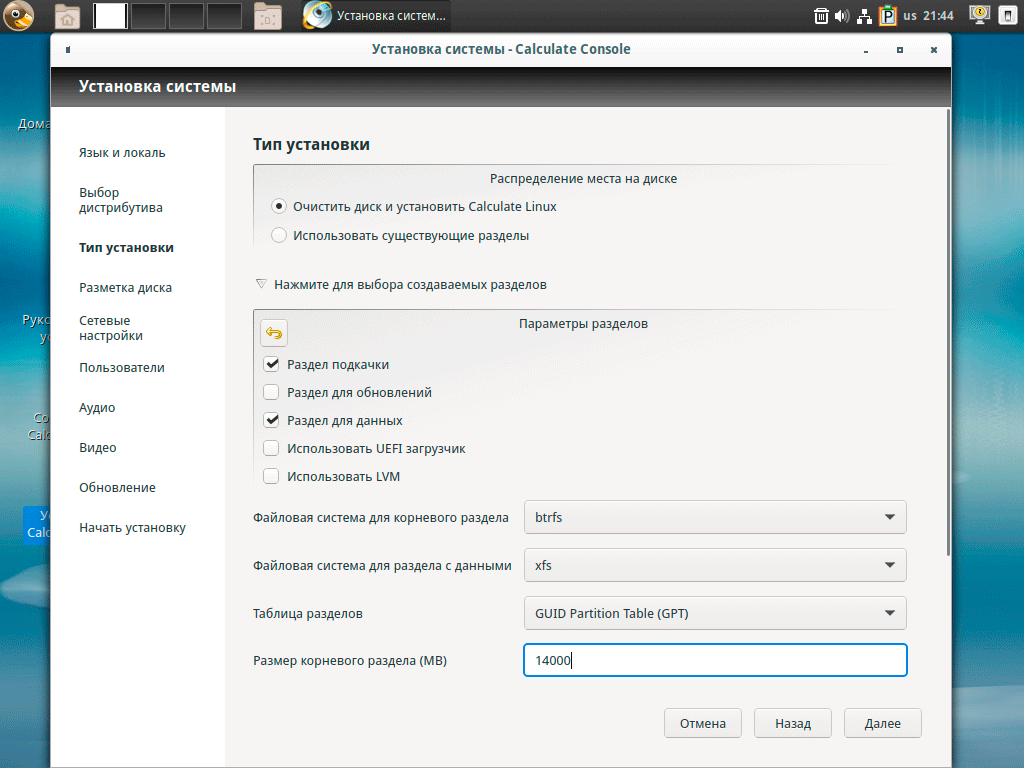The width and height of the screenshot is (1024, 768).
Task: Switch to the third workspace
Action: pyautogui.click(x=186, y=16)
